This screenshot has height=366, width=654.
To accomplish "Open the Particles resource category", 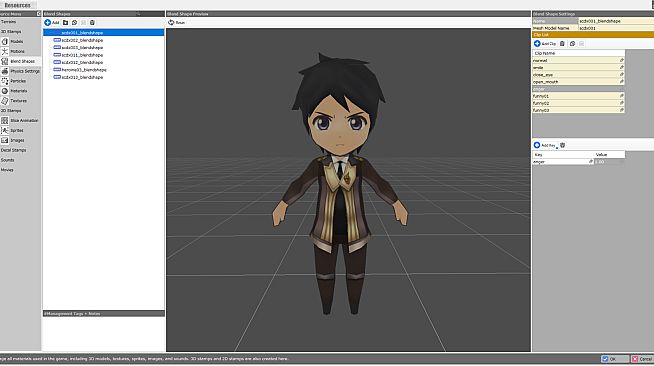I will tap(20, 81).
